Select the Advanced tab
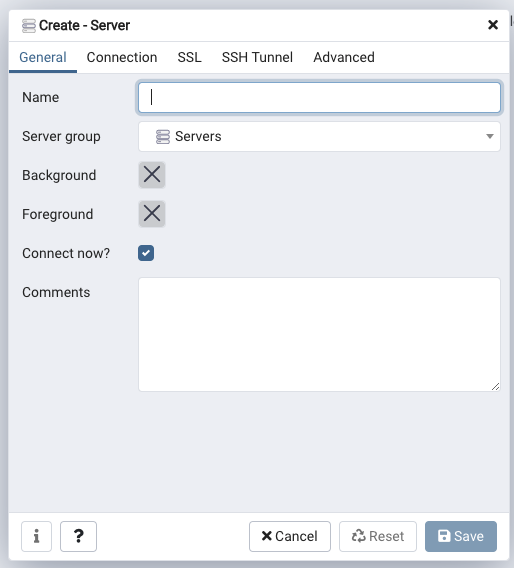 pyautogui.click(x=344, y=57)
